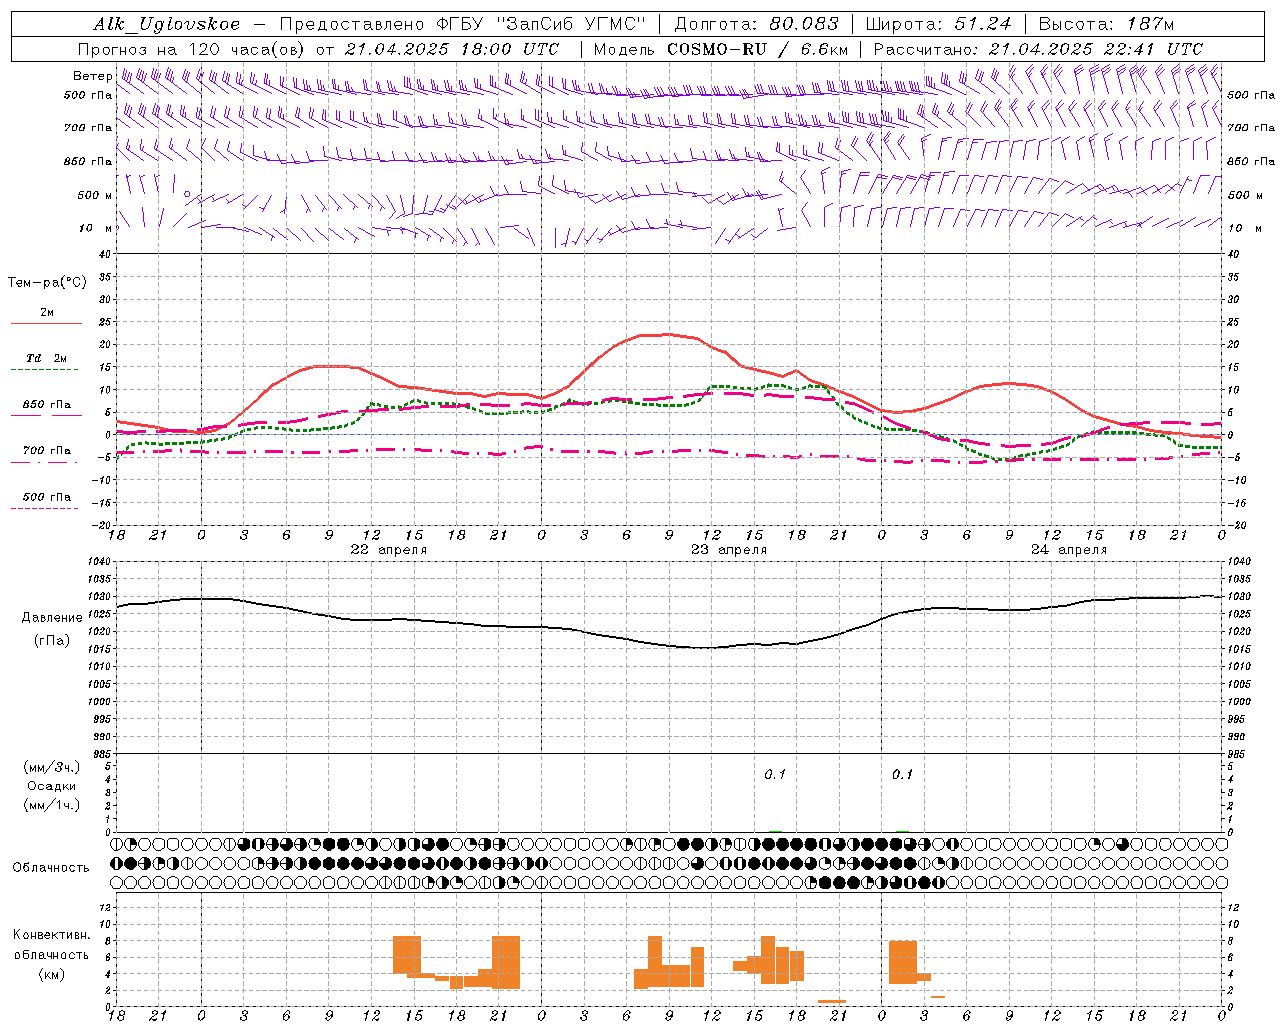The width and height of the screenshot is (1280, 1024).
Task: Click the 'Тем-ра(°C)' axis label
Action: tap(47, 283)
